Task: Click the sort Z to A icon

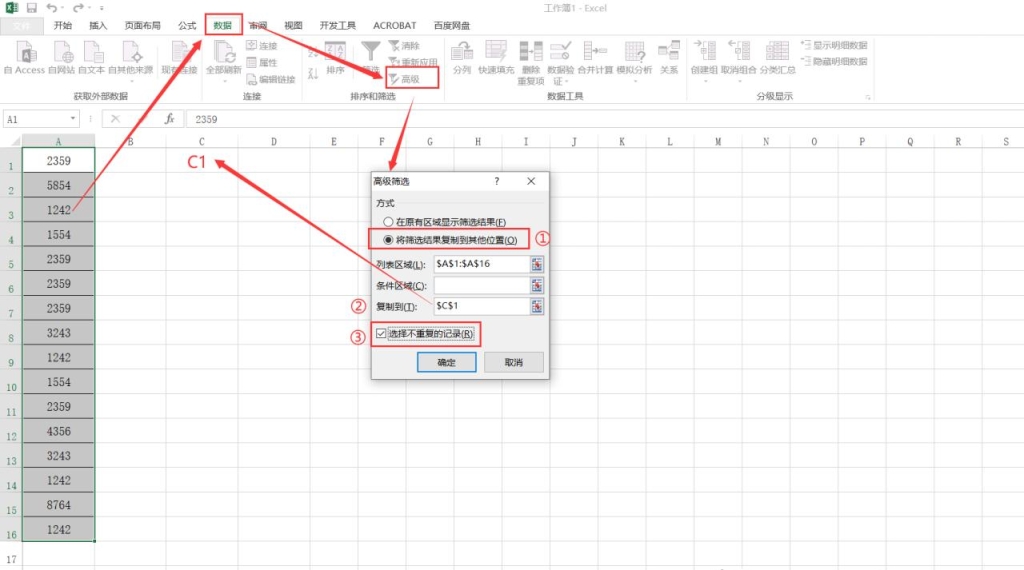Action: tap(313, 73)
